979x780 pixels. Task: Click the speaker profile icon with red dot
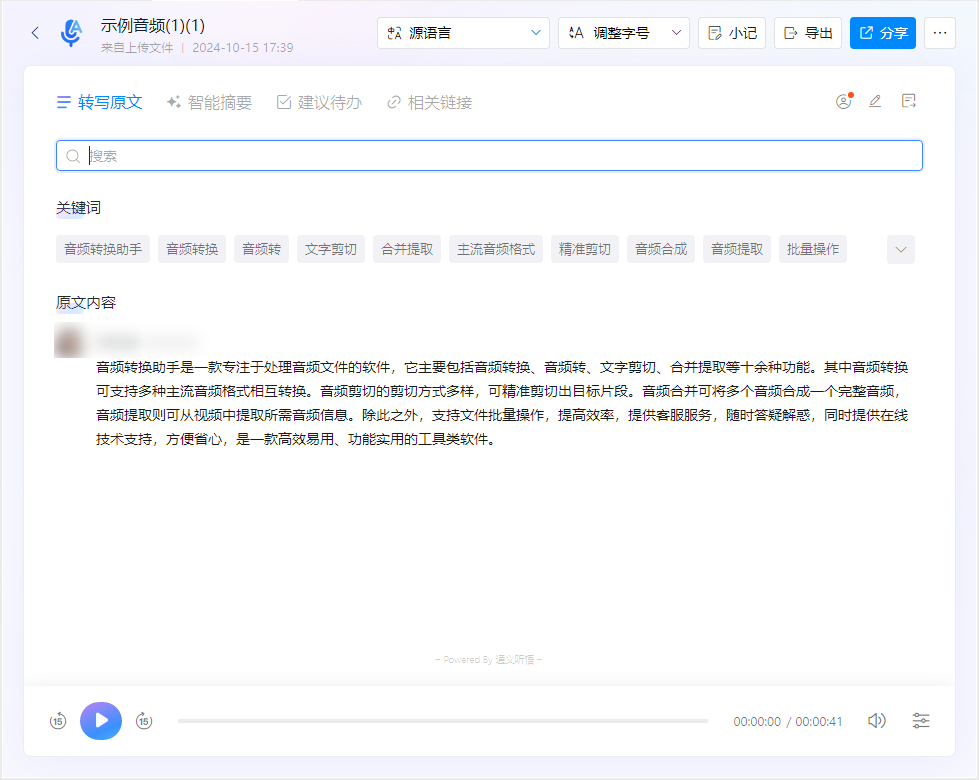click(844, 101)
